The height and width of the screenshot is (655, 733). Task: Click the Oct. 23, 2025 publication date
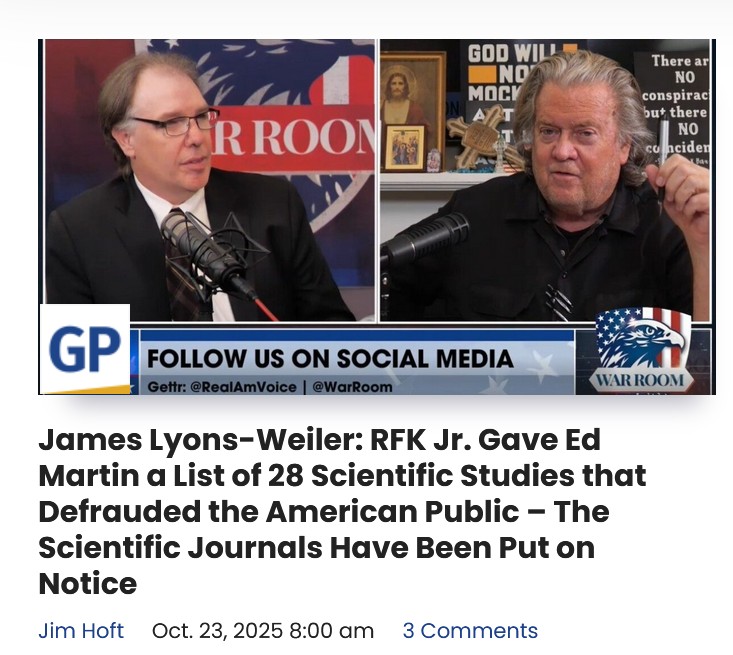click(263, 630)
